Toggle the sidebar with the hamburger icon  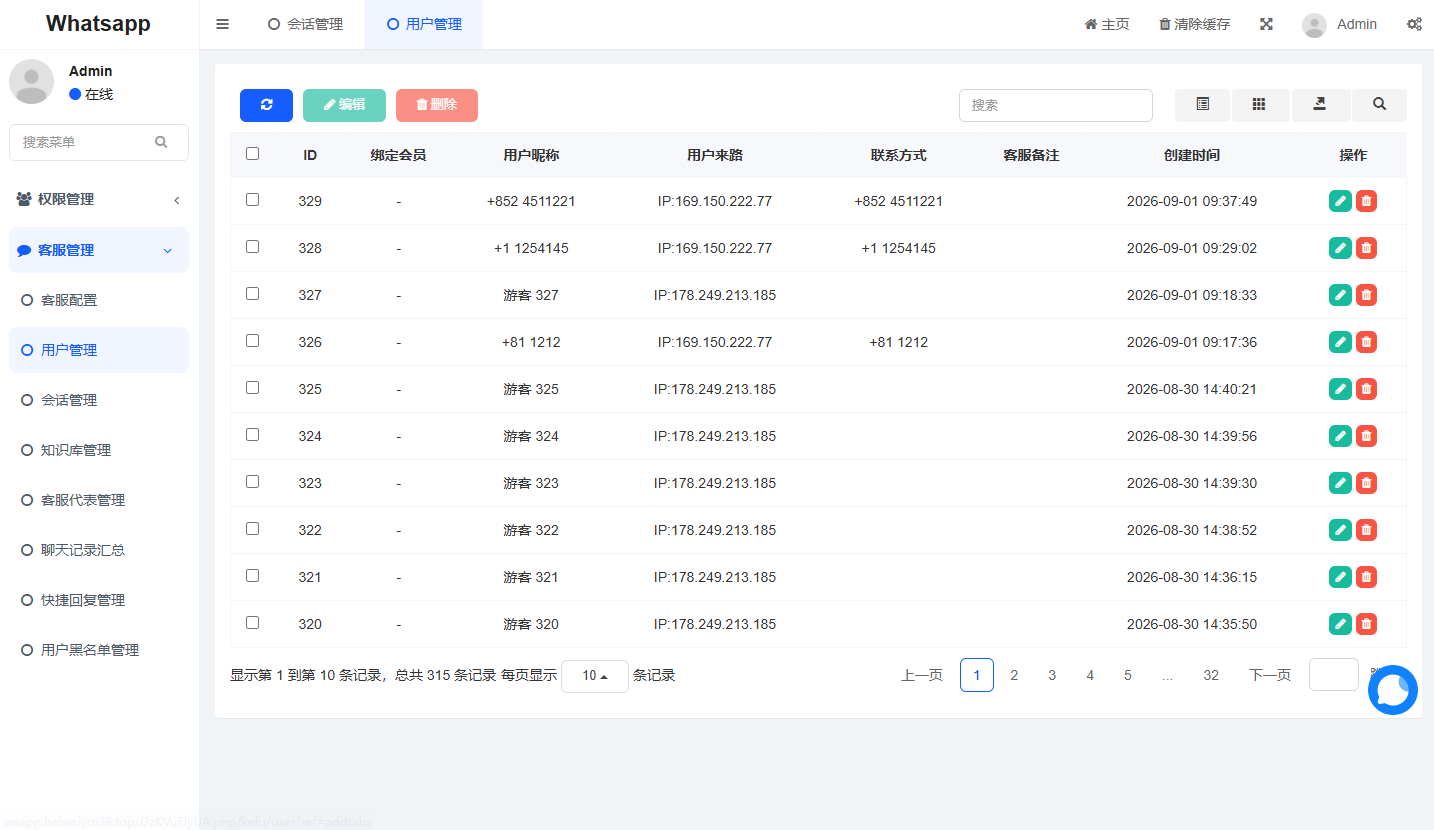(222, 24)
